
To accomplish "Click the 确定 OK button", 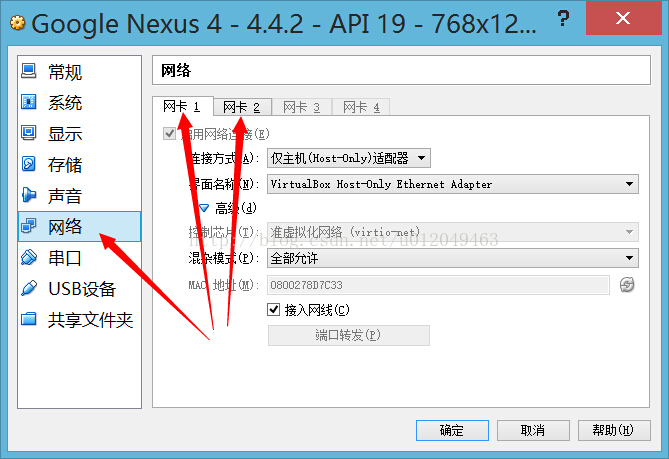I will coord(452,430).
